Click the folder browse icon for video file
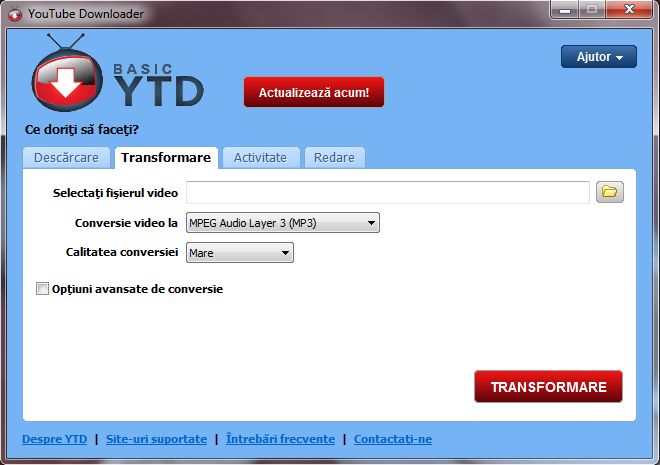 tap(609, 192)
